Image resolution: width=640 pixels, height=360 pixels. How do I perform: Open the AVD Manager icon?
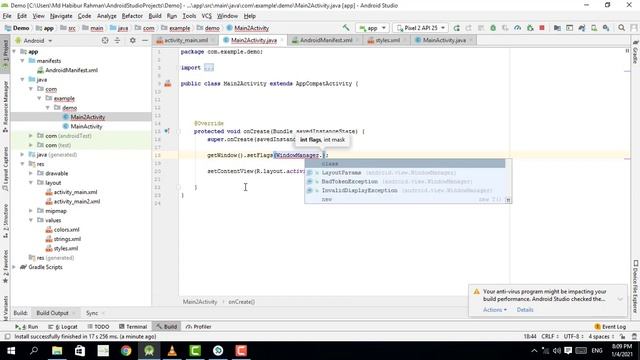coord(594,28)
